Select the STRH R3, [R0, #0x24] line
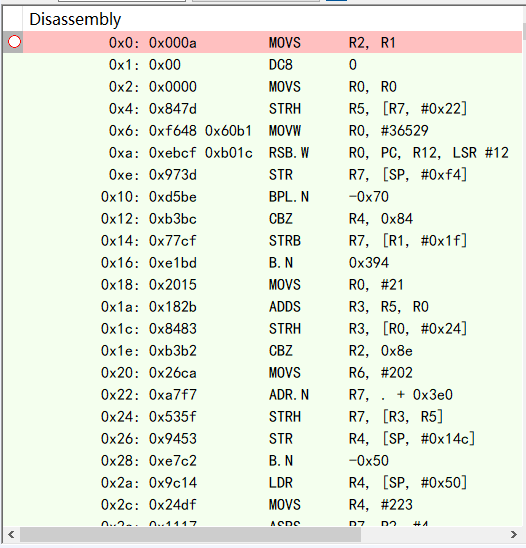This screenshot has width=526, height=548. (x=272, y=329)
